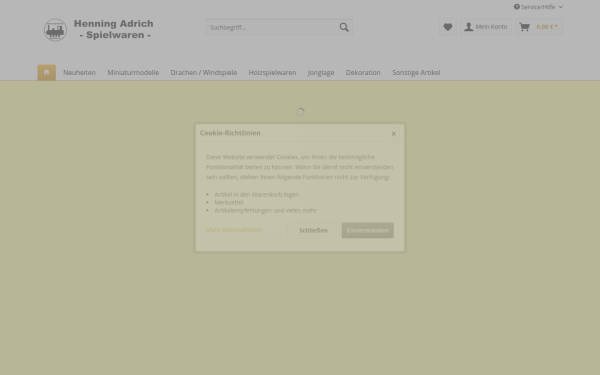The height and width of the screenshot is (375, 600).
Task: Click the 'Merkzettel' list item
Action: point(229,202)
